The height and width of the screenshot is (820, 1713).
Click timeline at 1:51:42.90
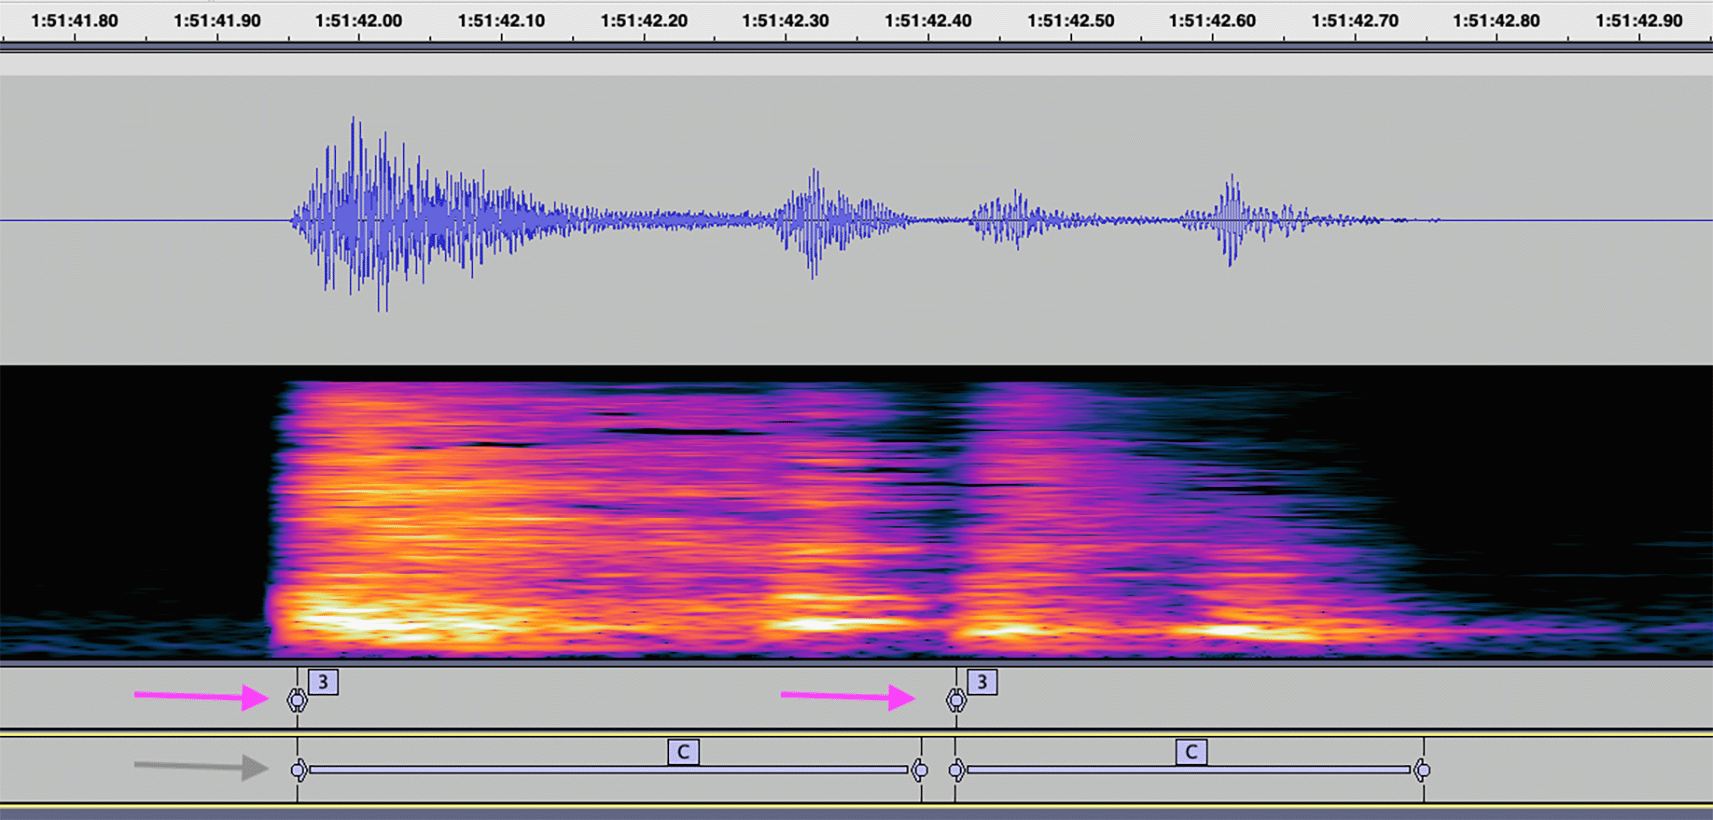tap(1640, 21)
